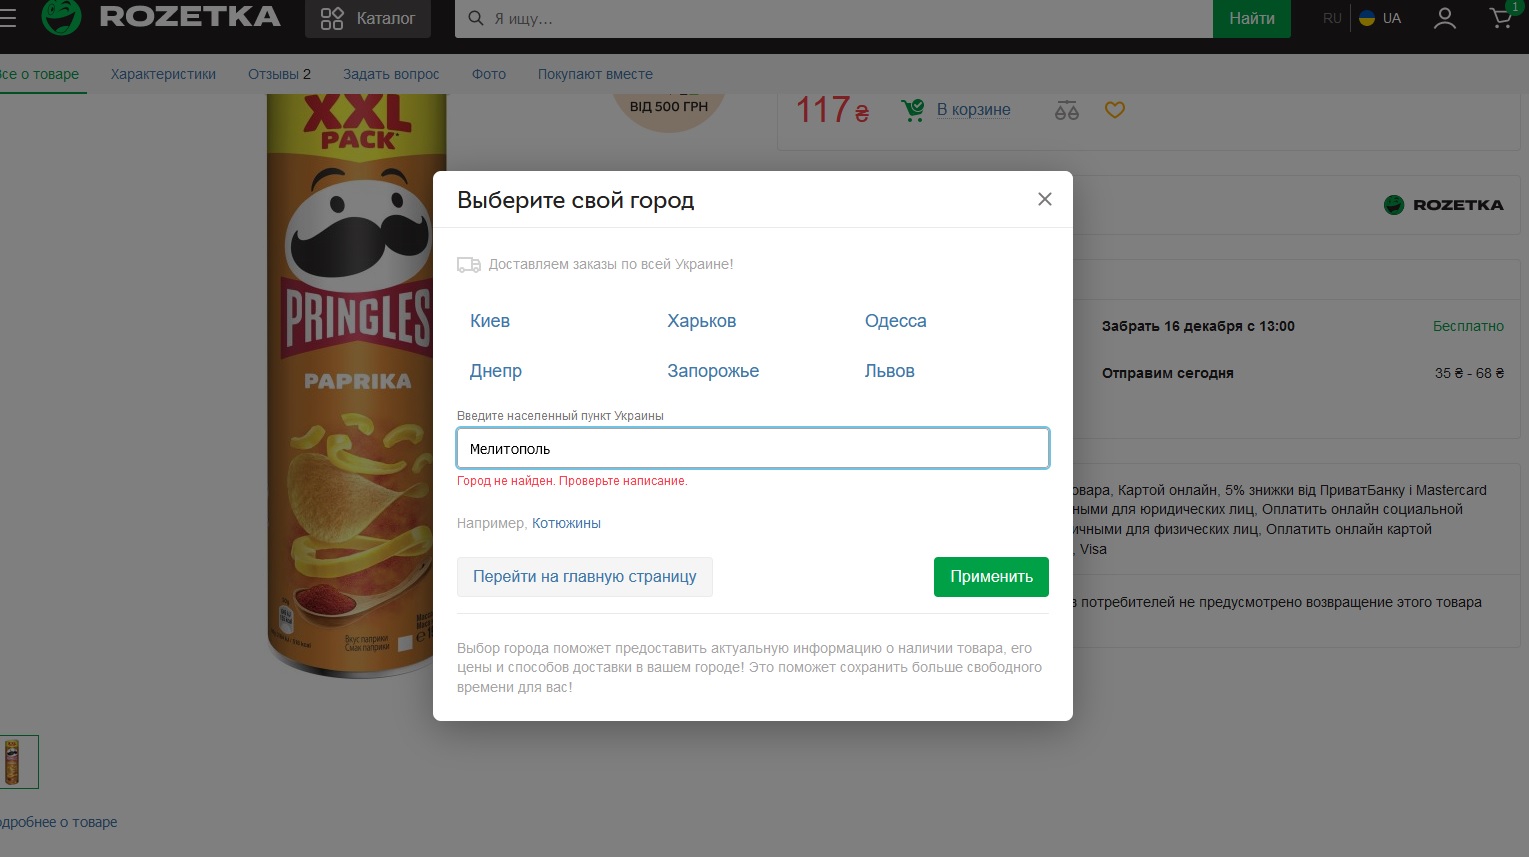Click the Бесплатно delivery price
The image size is (1529, 857).
pos(1468,326)
